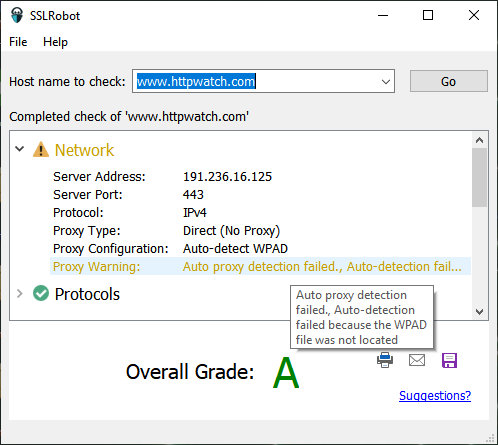Click the SSLRobot app icon in title bar
The image size is (498, 445).
pos(17,15)
